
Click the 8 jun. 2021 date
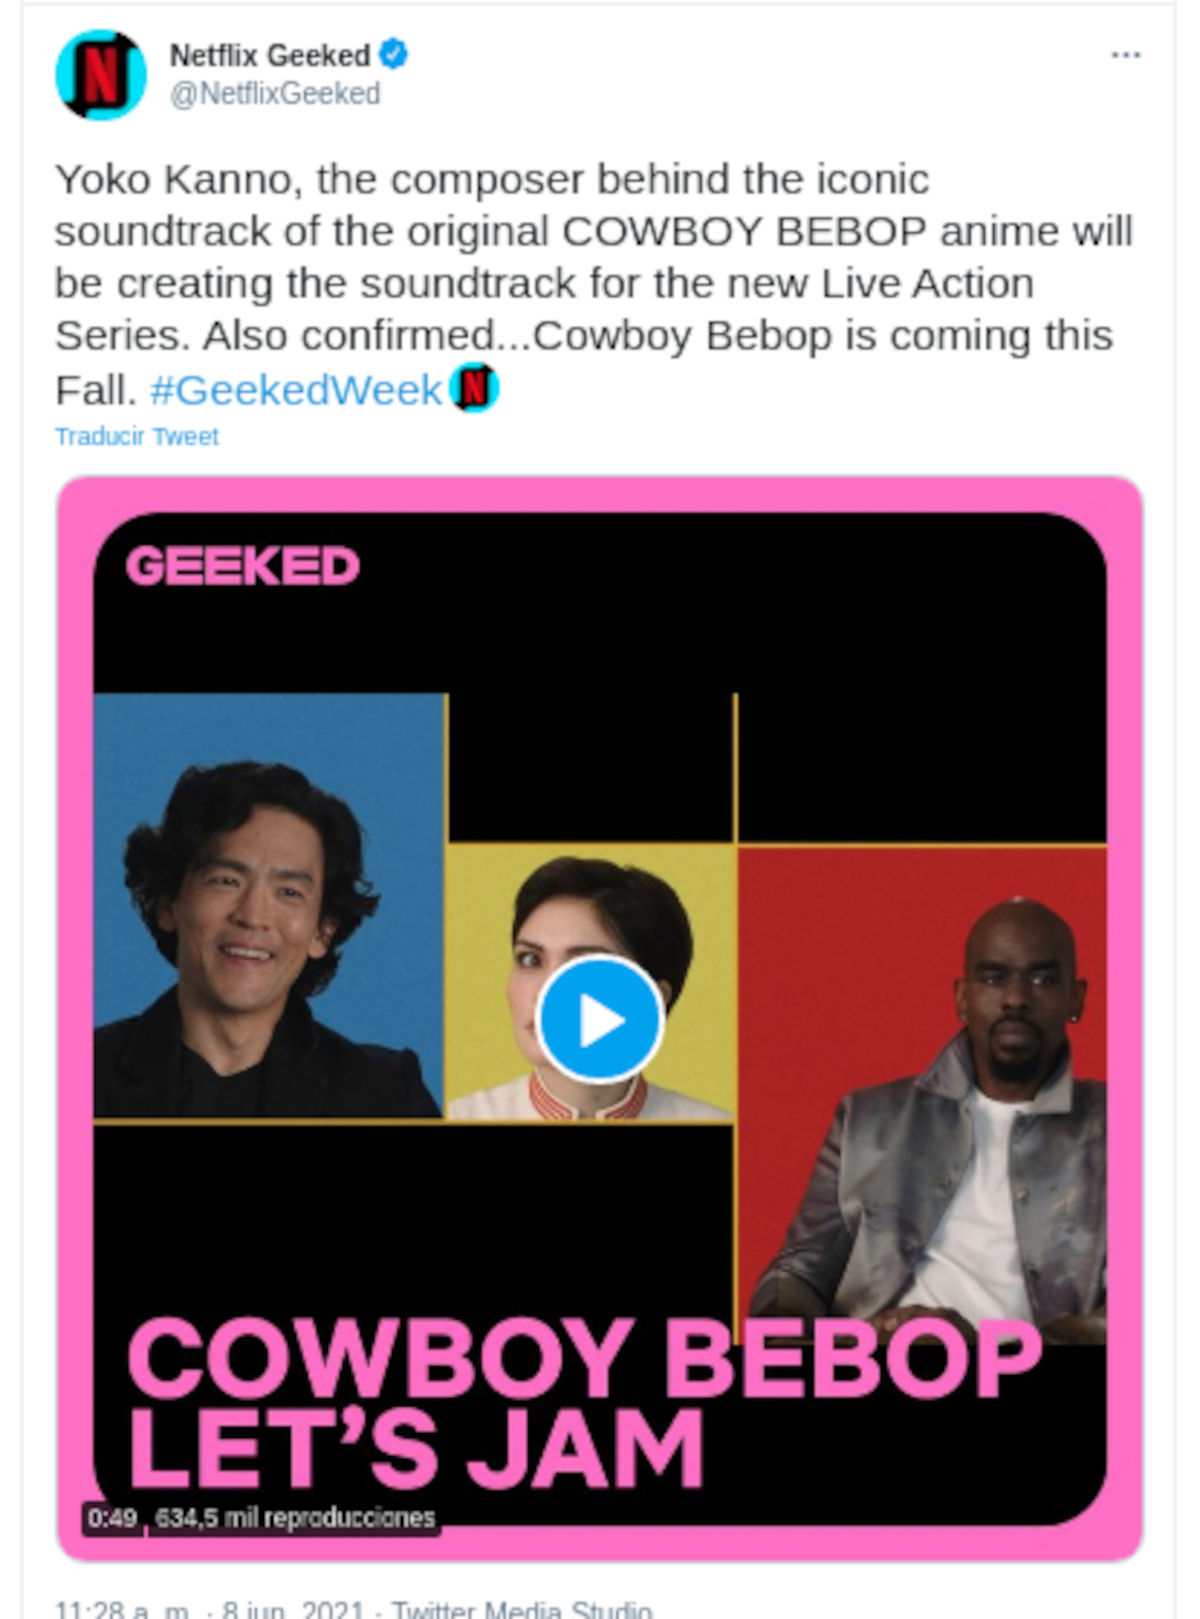[x=293, y=1607]
